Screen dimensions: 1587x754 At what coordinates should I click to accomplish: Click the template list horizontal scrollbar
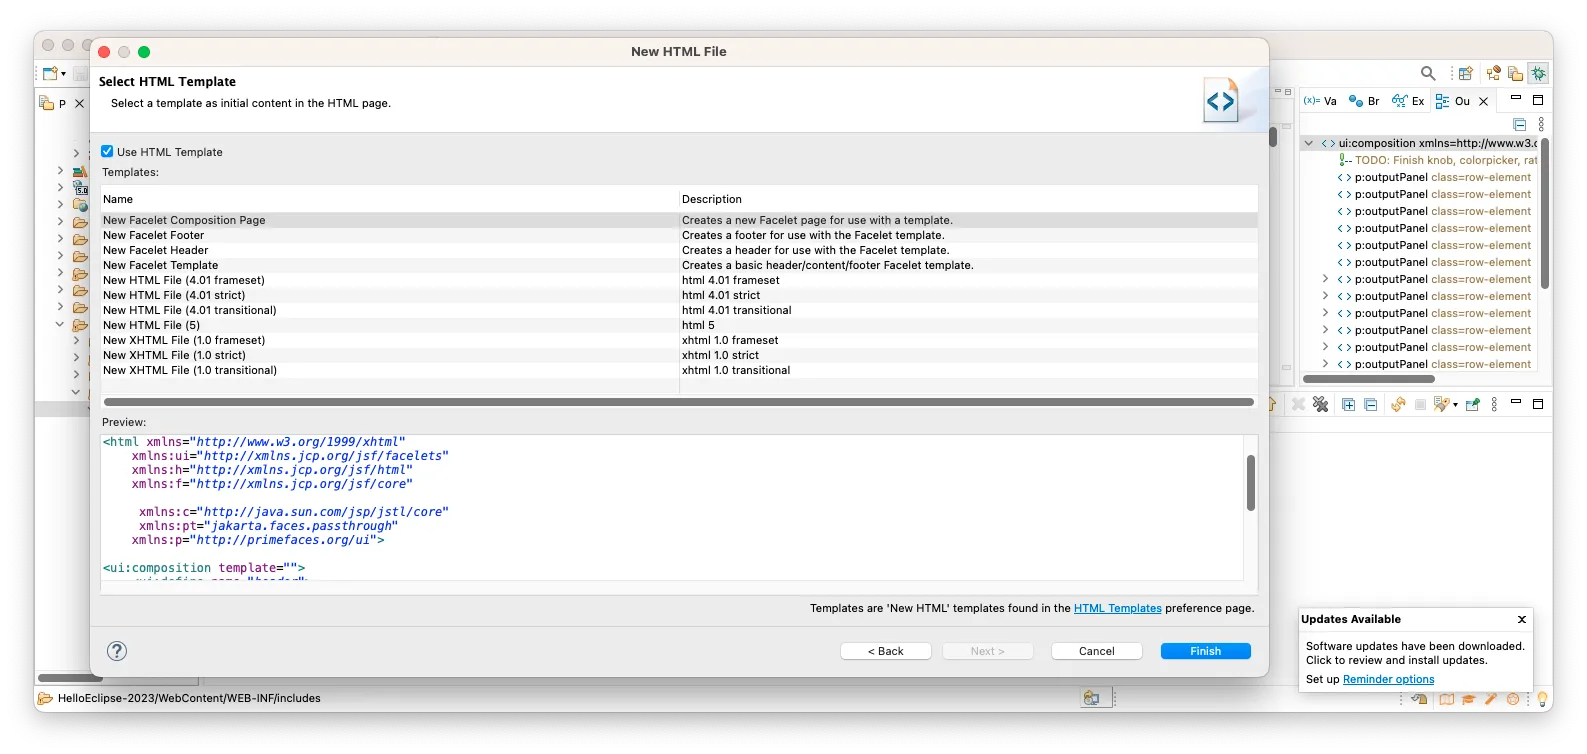coord(678,402)
